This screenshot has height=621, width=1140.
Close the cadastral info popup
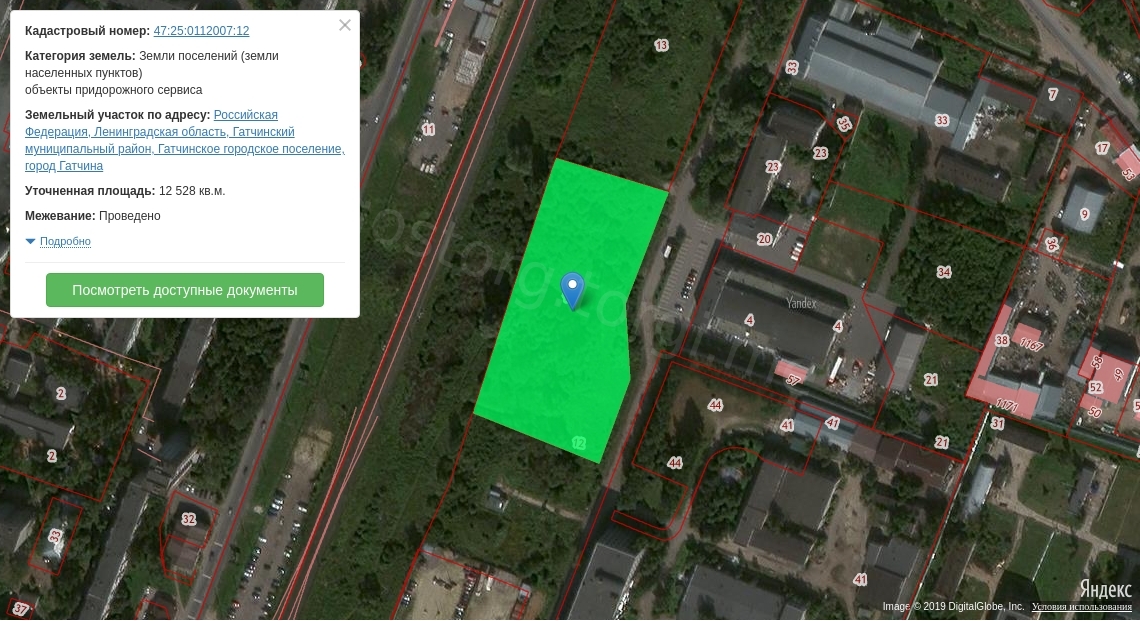(345, 26)
